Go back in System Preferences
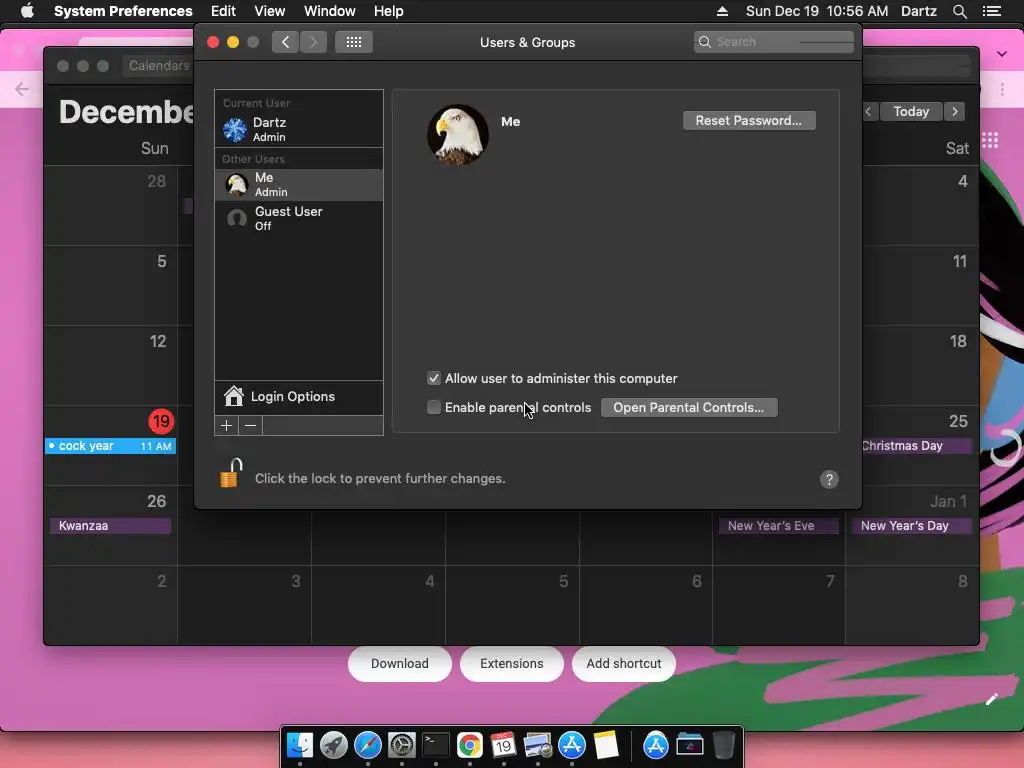 [285, 42]
